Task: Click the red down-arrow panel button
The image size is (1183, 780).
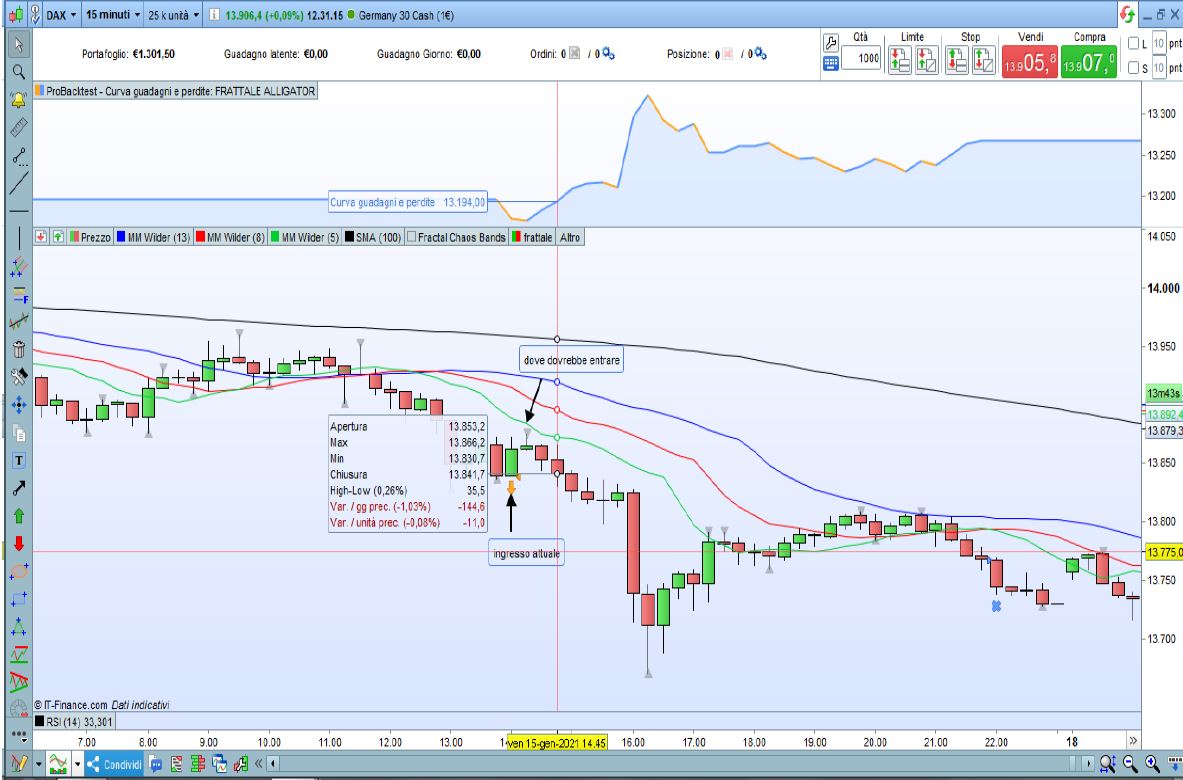Action: pos(41,237)
